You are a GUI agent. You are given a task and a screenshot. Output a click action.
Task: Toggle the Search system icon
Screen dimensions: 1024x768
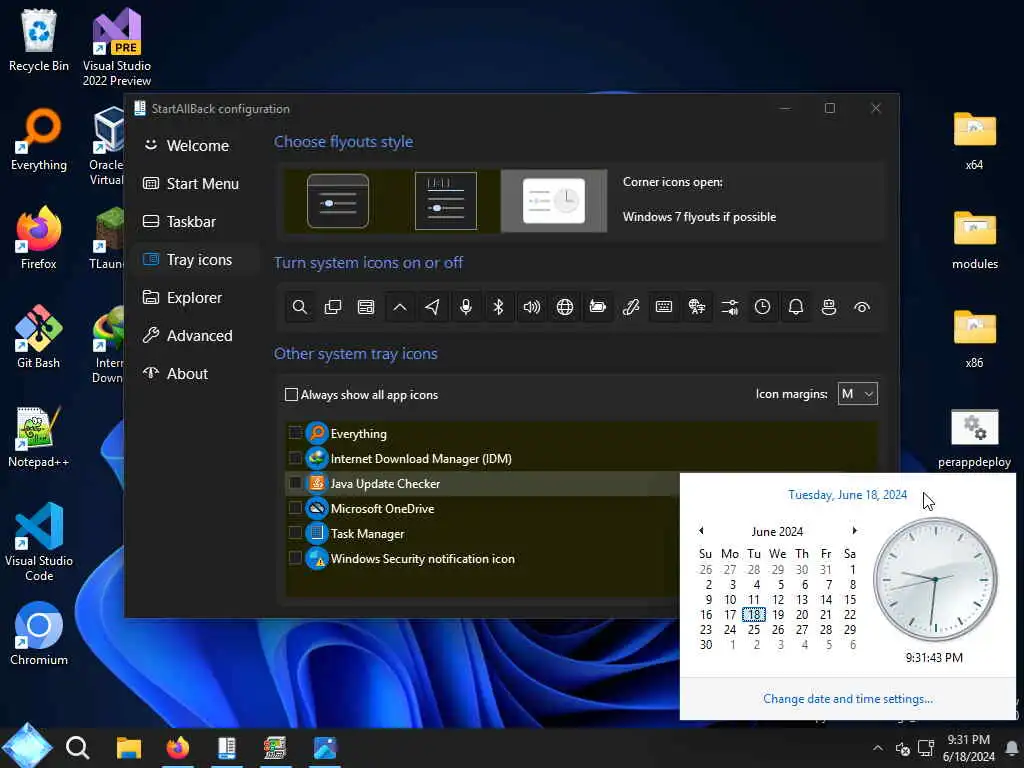[x=300, y=307]
